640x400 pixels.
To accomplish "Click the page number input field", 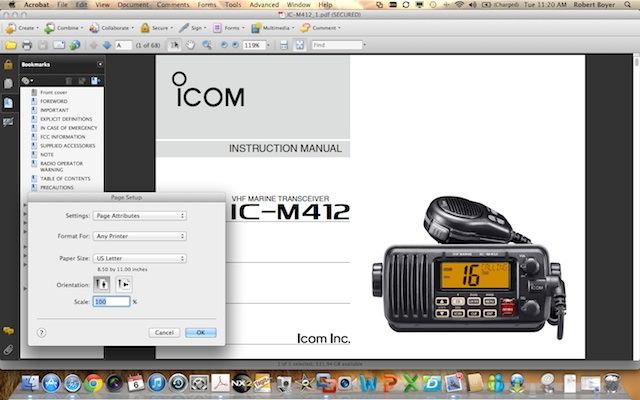I will 124,45.
